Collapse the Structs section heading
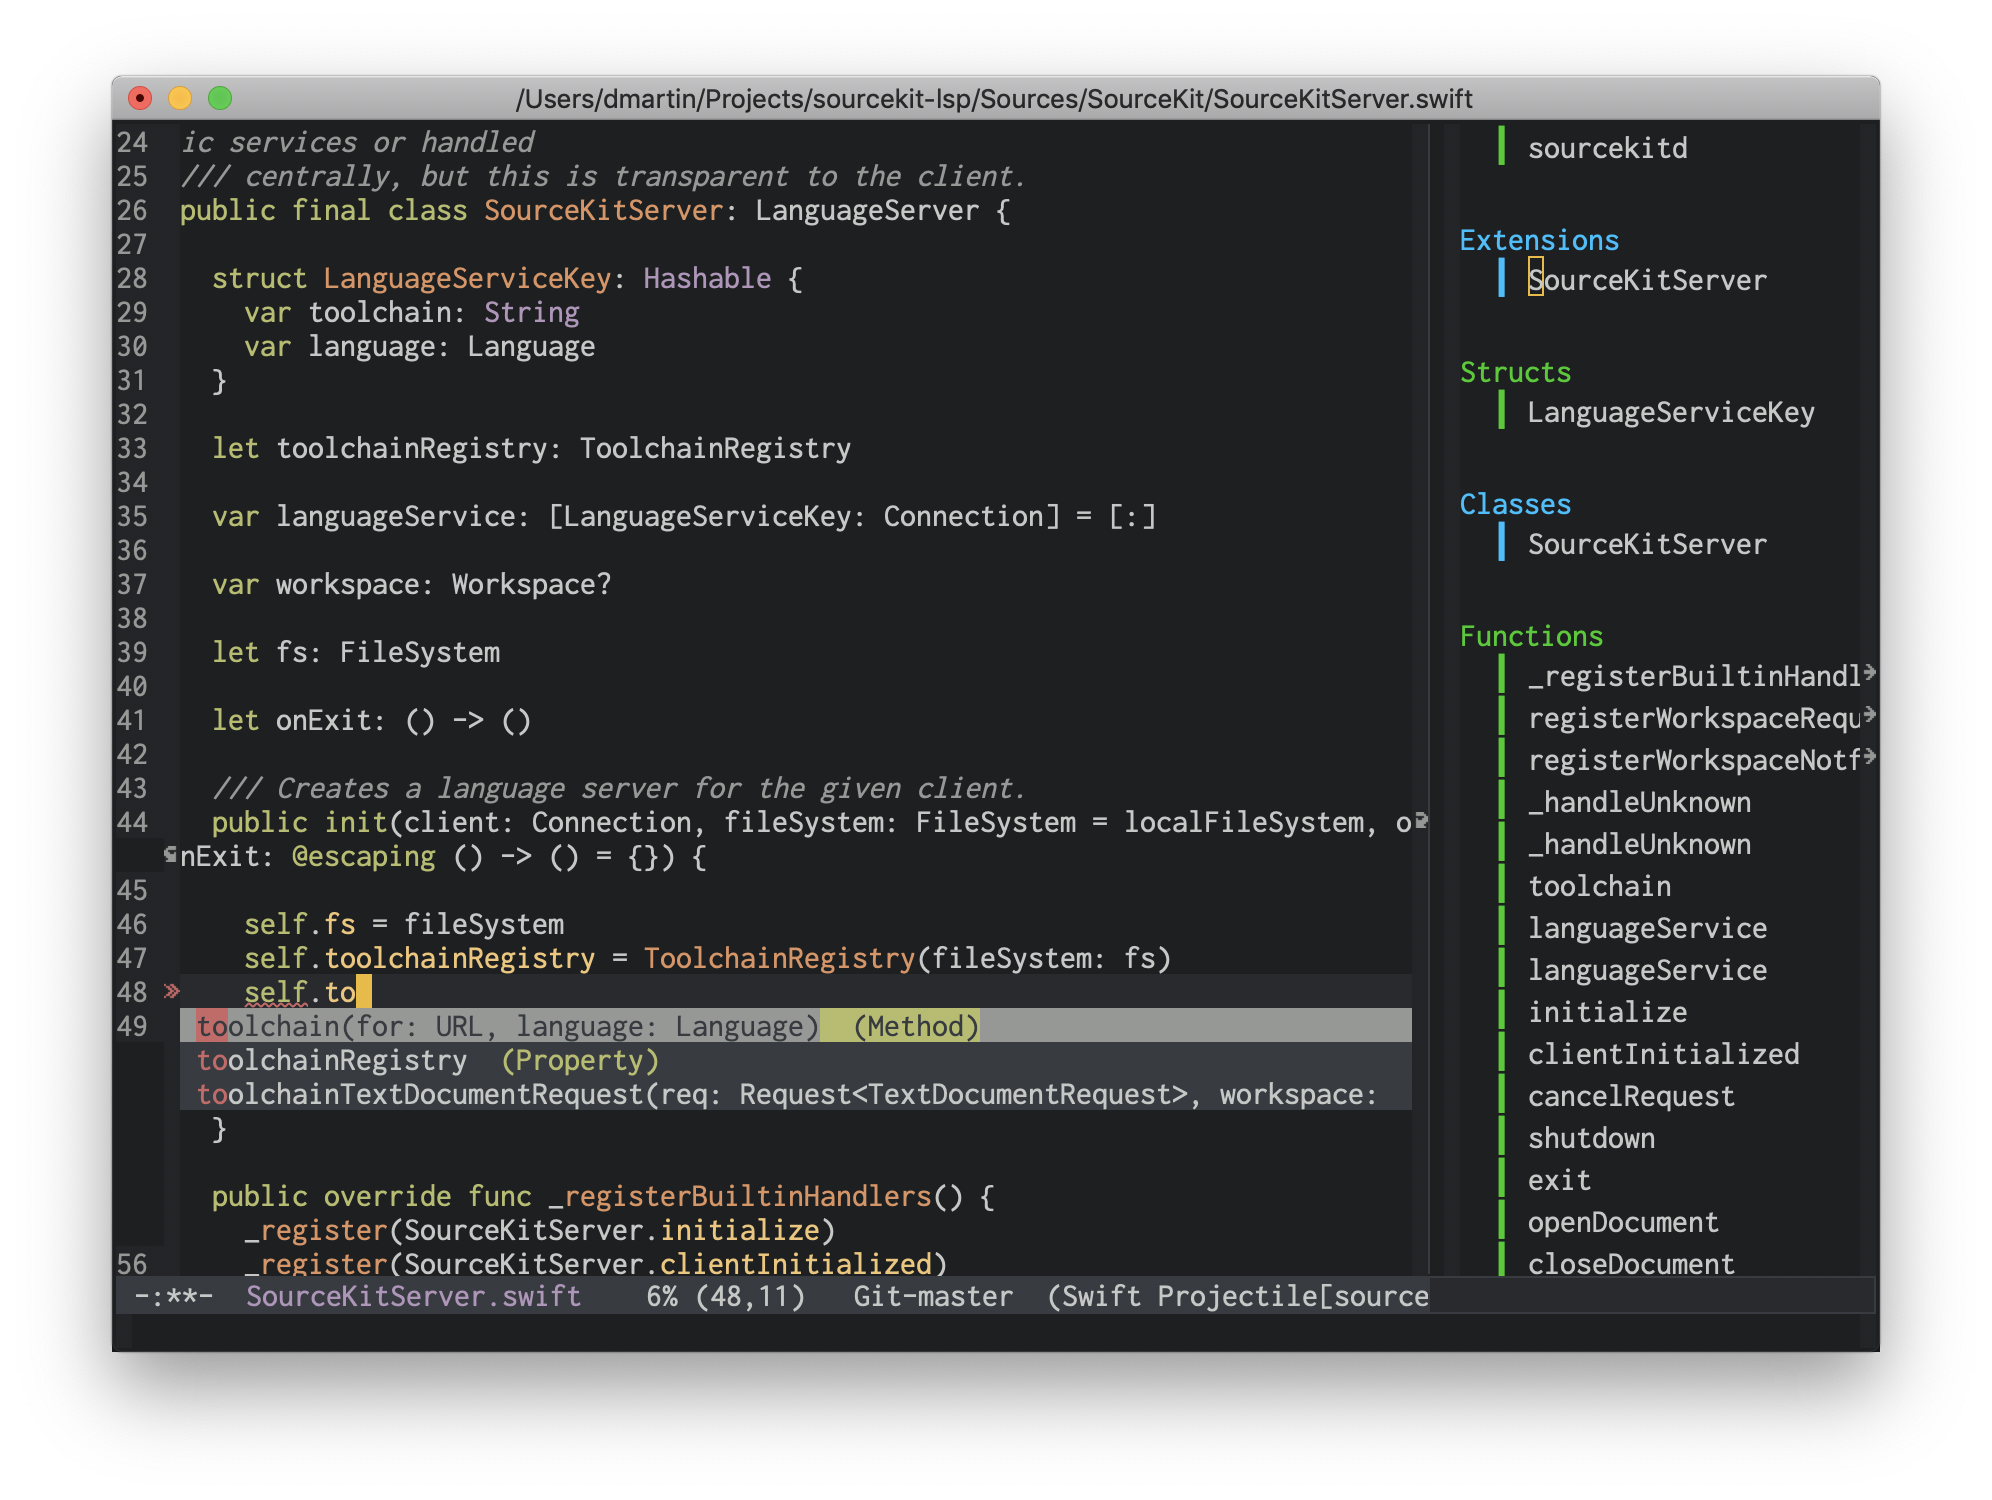1992x1500 pixels. click(x=1514, y=372)
